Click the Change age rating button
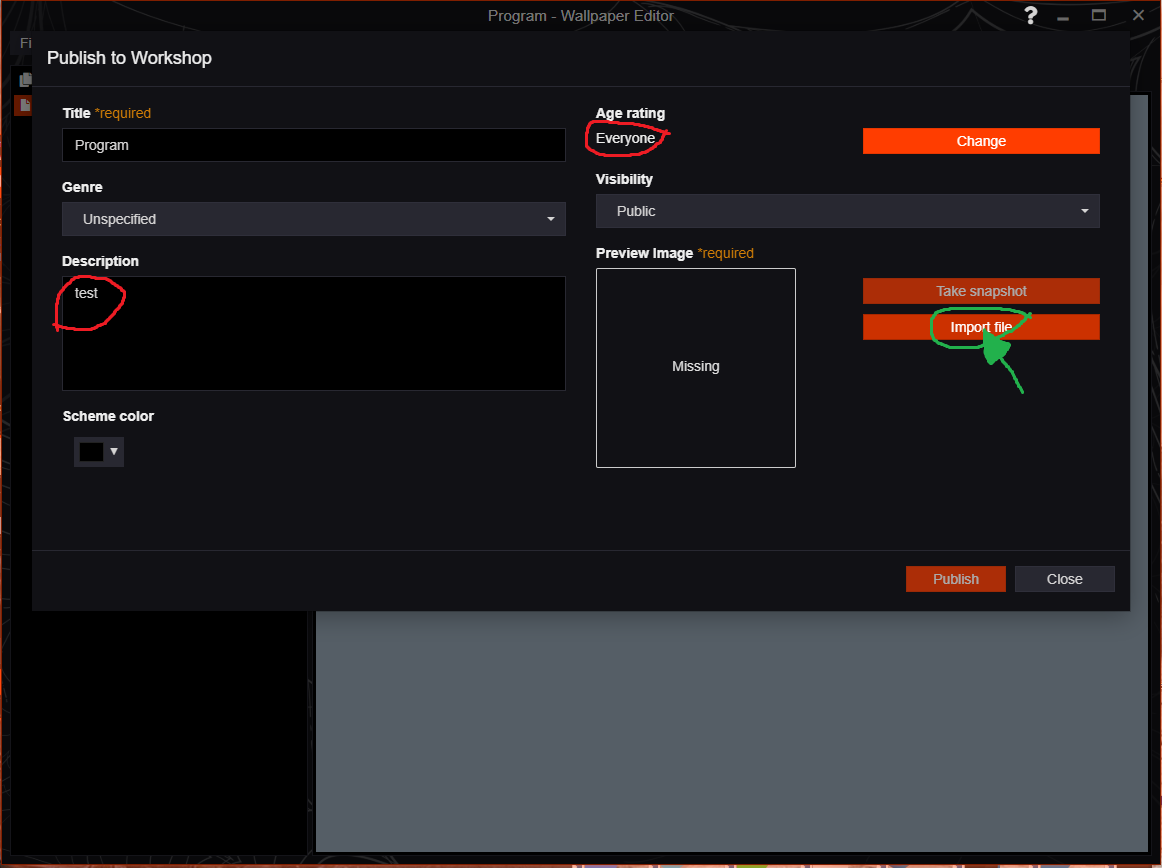This screenshot has width=1162, height=868. [x=980, y=141]
